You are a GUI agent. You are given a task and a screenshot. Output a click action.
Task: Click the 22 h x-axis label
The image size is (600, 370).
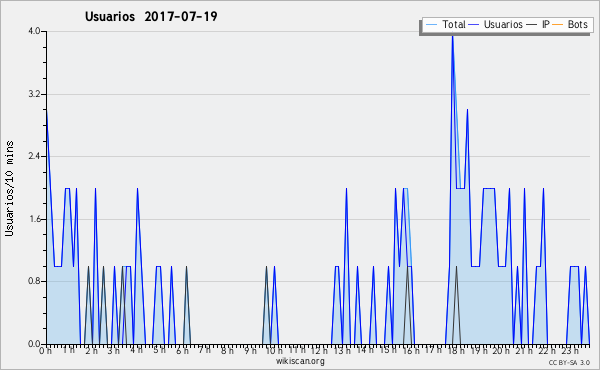pos(546,351)
